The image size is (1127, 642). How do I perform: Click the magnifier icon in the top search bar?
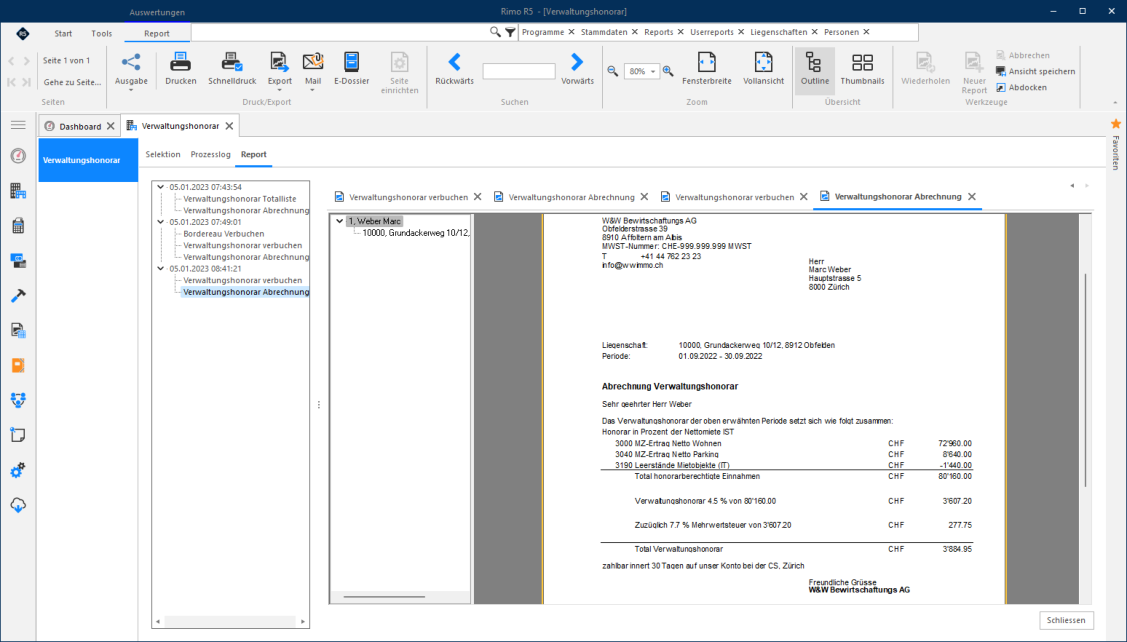495,32
